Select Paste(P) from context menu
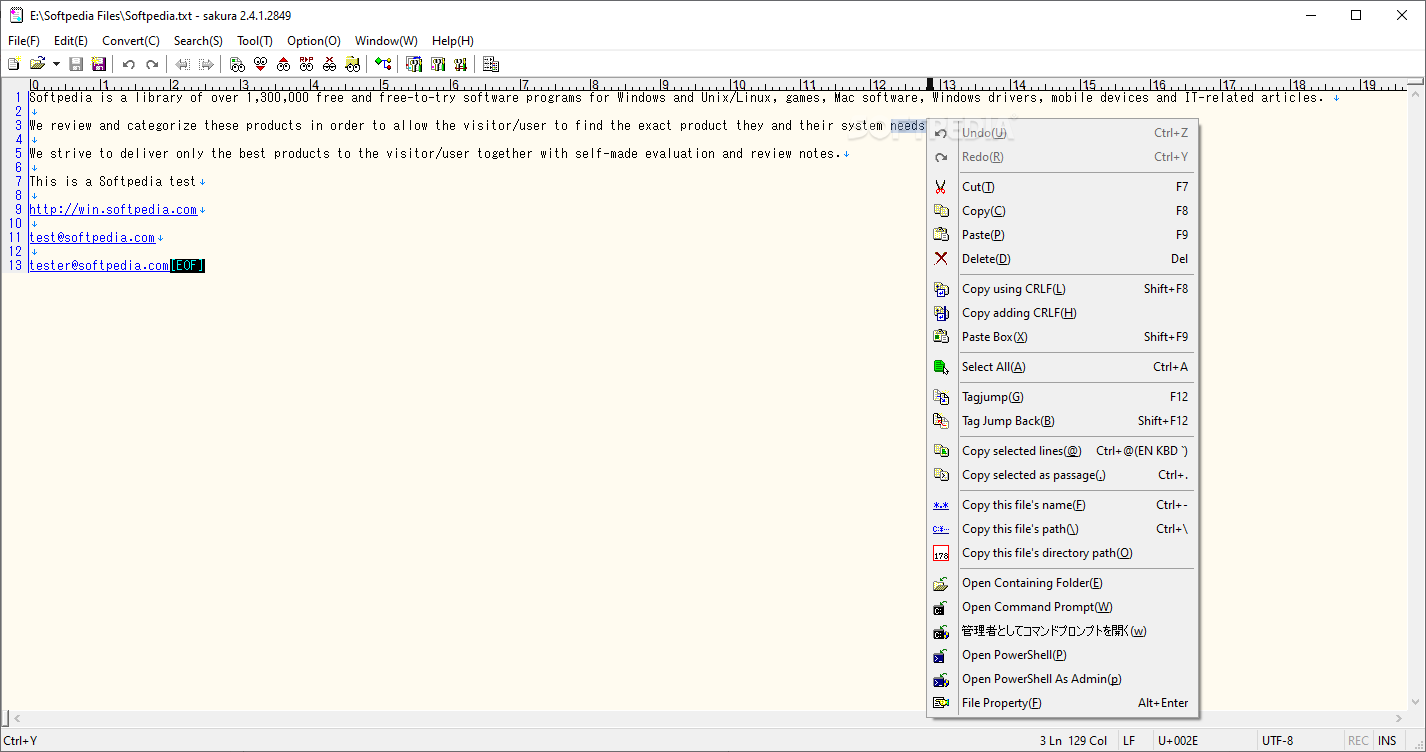The width and height of the screenshot is (1426, 752). pos(1062,235)
